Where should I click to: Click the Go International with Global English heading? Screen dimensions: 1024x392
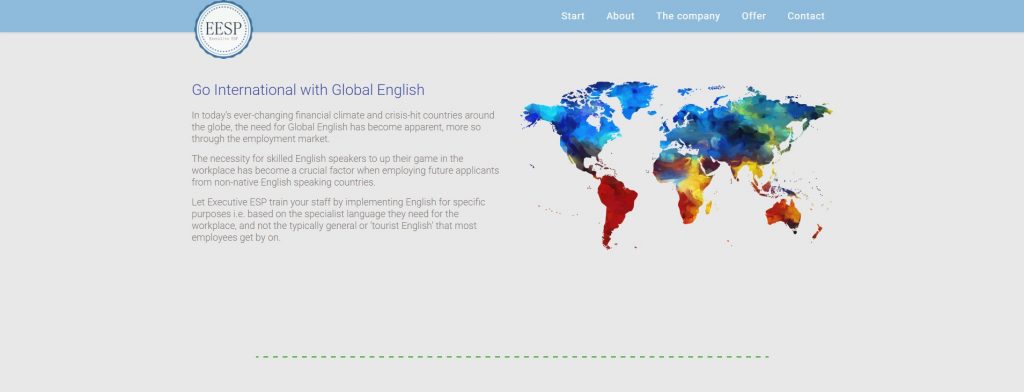click(x=308, y=90)
